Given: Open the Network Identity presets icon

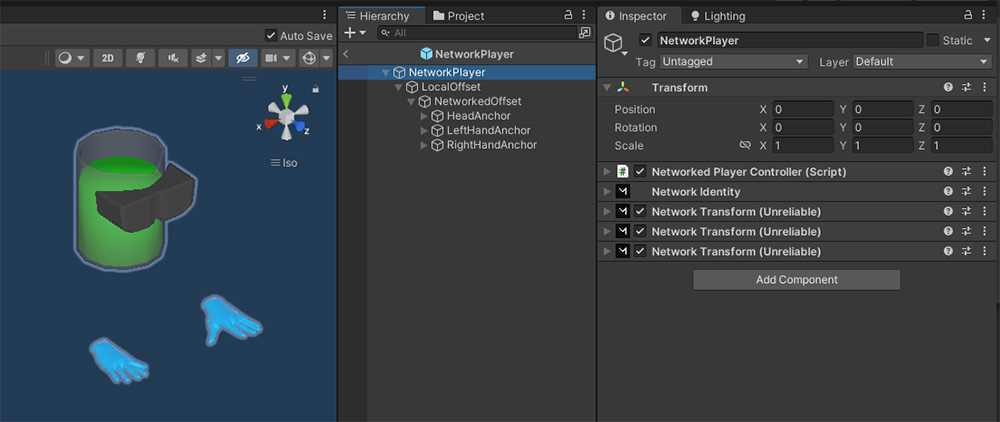Looking at the screenshot, I should pos(966,191).
